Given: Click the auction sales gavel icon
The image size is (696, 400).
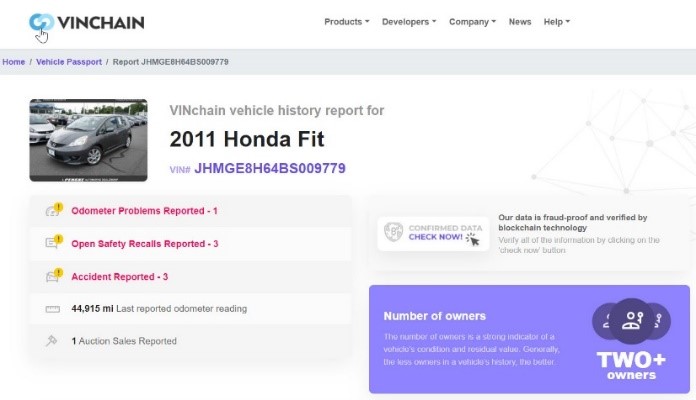Looking at the screenshot, I should pyautogui.click(x=52, y=341).
